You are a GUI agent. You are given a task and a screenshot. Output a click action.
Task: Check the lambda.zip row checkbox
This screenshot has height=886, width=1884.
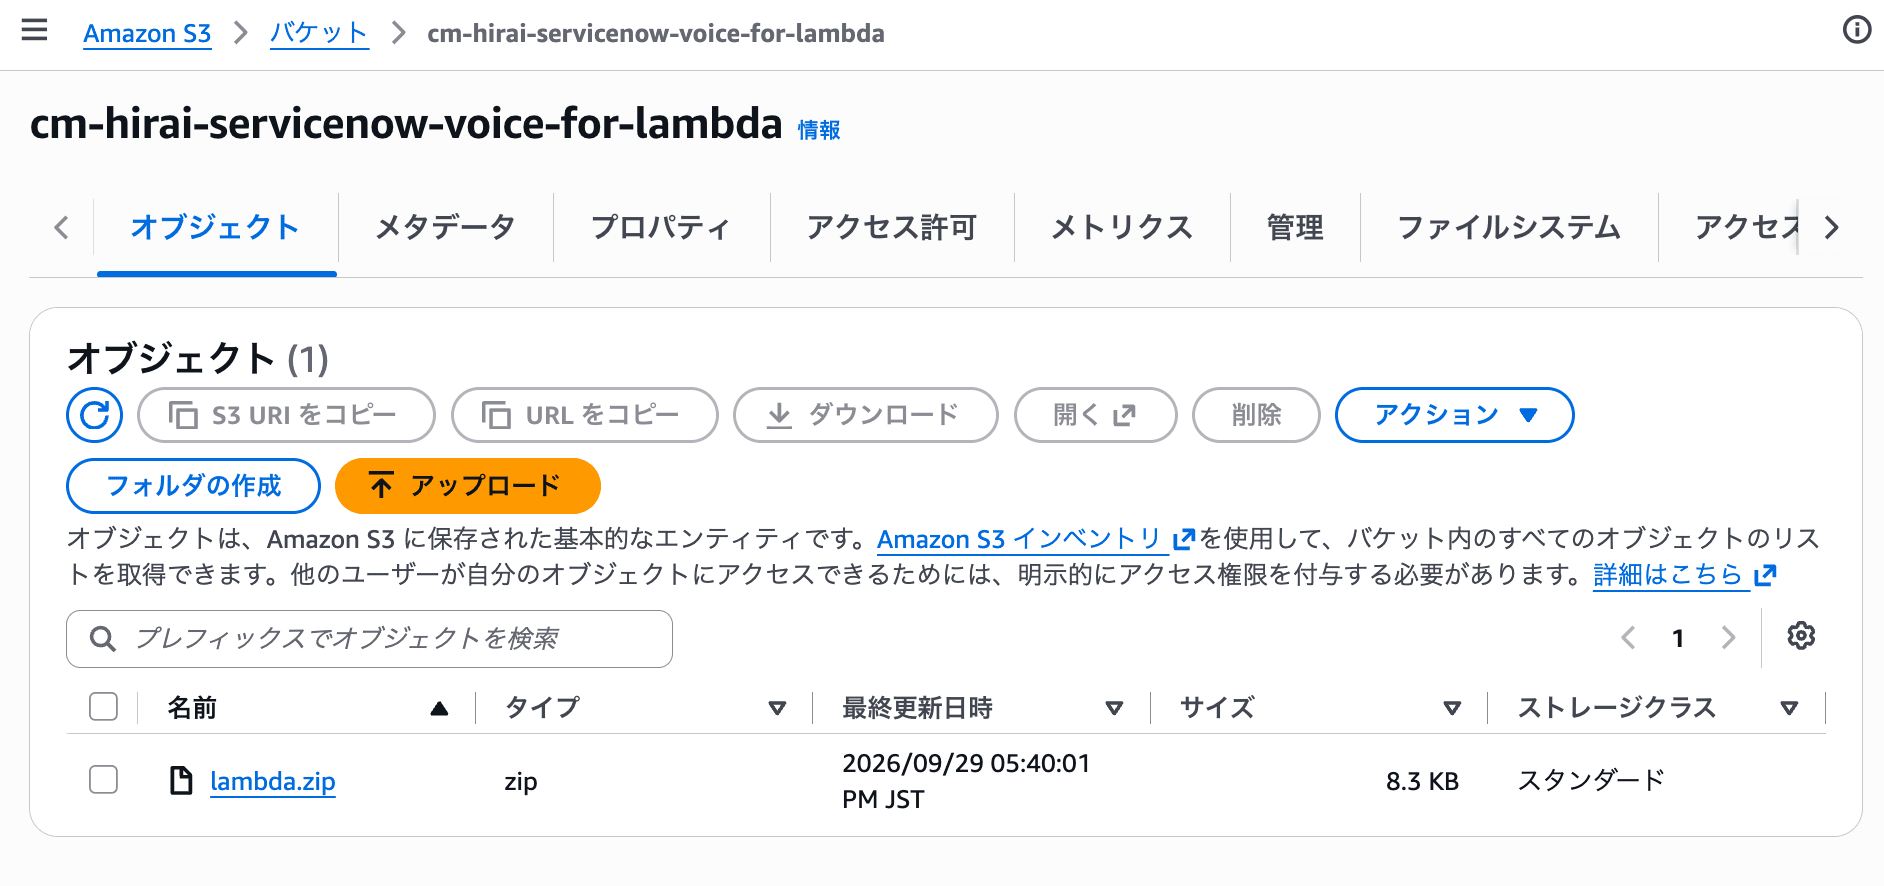coord(104,780)
